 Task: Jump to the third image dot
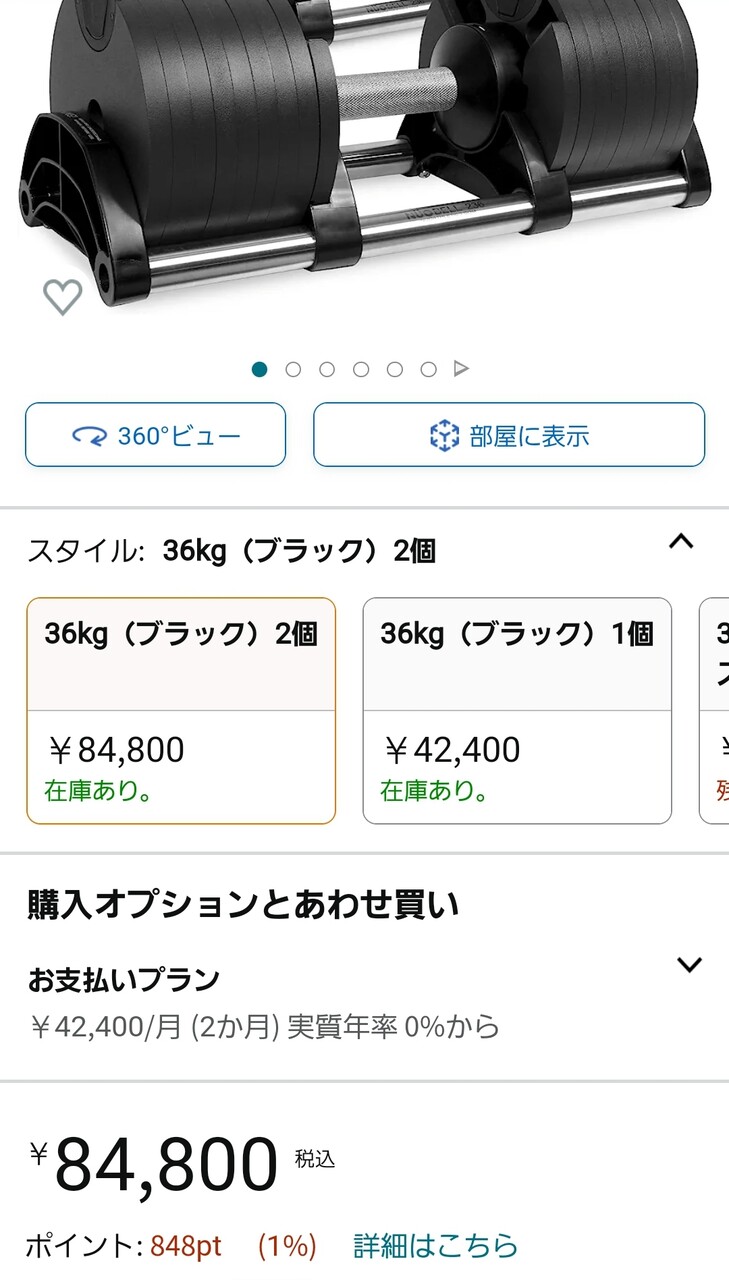pyautogui.click(x=327, y=369)
